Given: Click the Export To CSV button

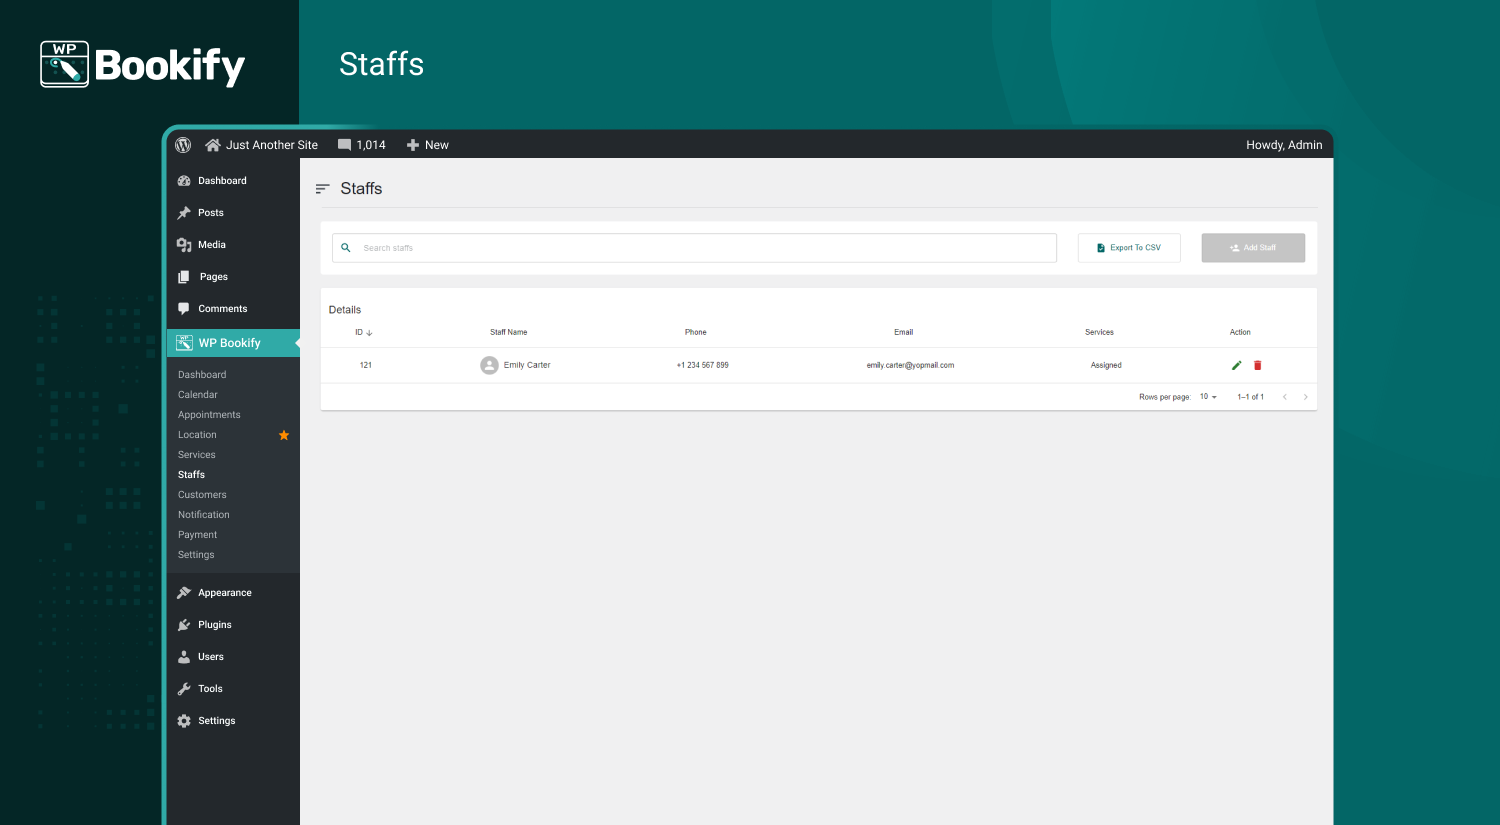Looking at the screenshot, I should 1128,247.
